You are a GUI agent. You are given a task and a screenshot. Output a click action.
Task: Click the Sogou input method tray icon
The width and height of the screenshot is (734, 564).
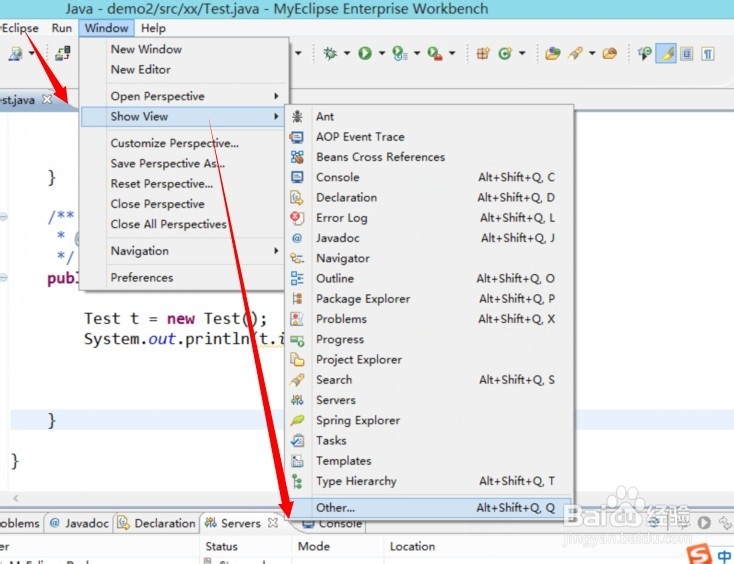pos(699,554)
